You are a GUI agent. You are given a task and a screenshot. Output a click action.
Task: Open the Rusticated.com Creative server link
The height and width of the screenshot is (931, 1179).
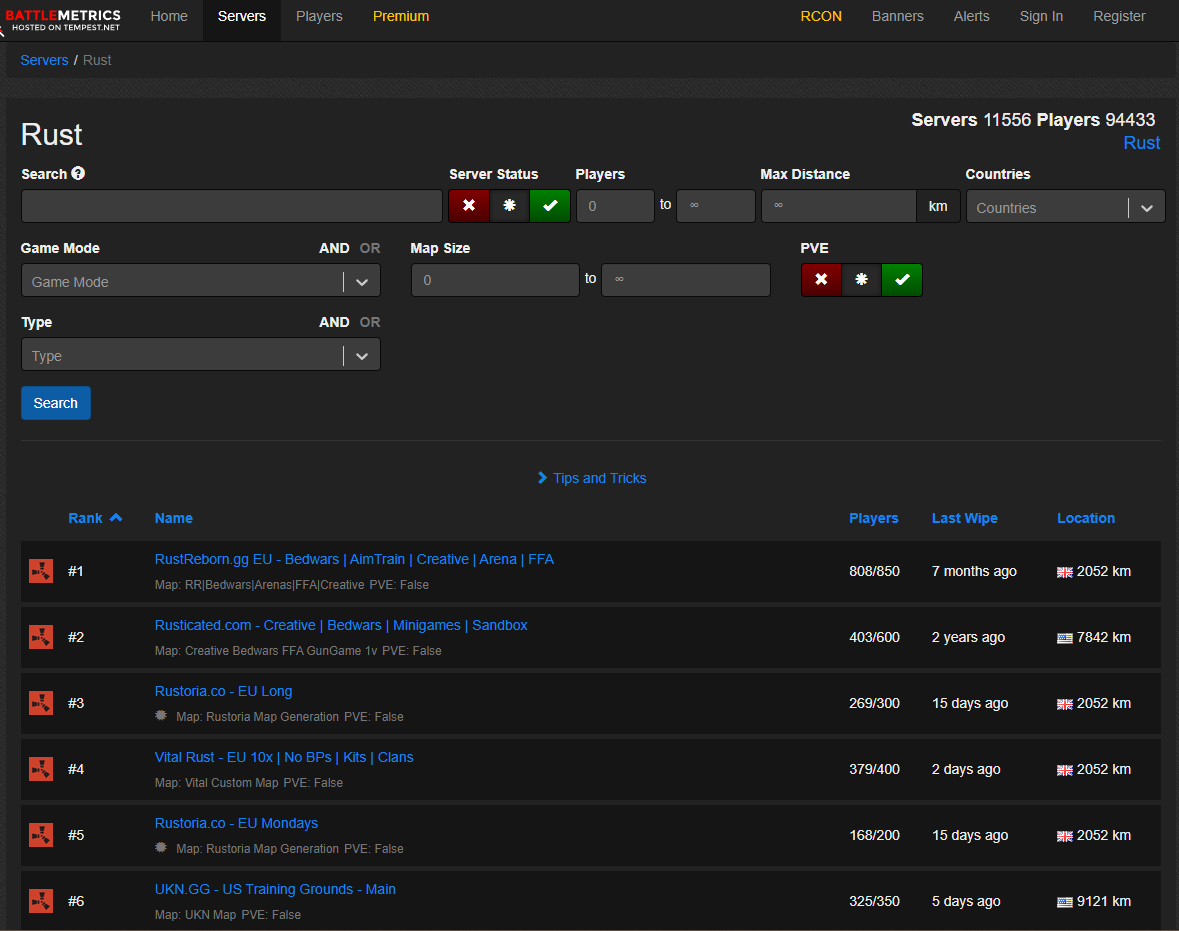[x=341, y=626]
